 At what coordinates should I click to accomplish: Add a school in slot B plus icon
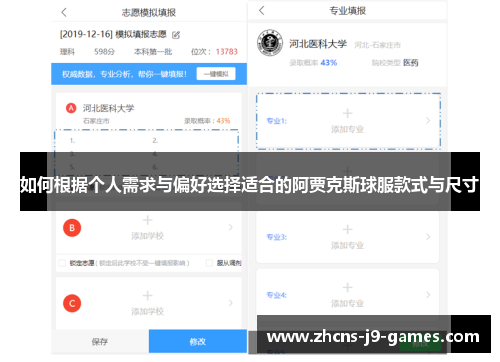point(147,220)
